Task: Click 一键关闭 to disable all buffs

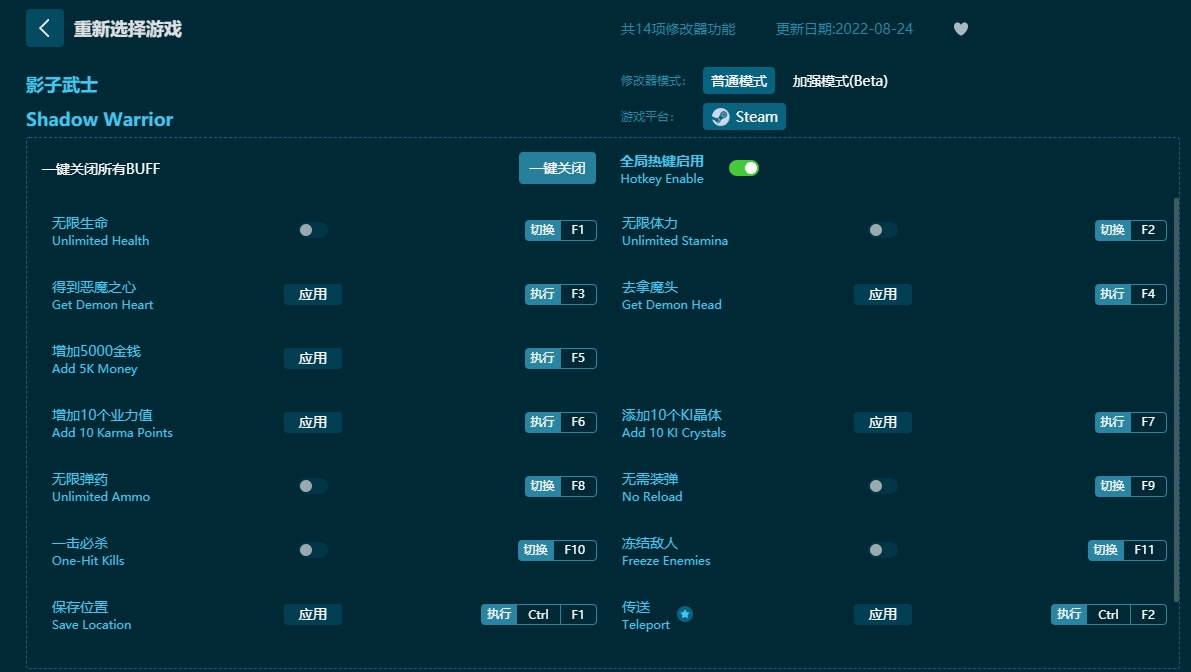Action: tap(557, 168)
